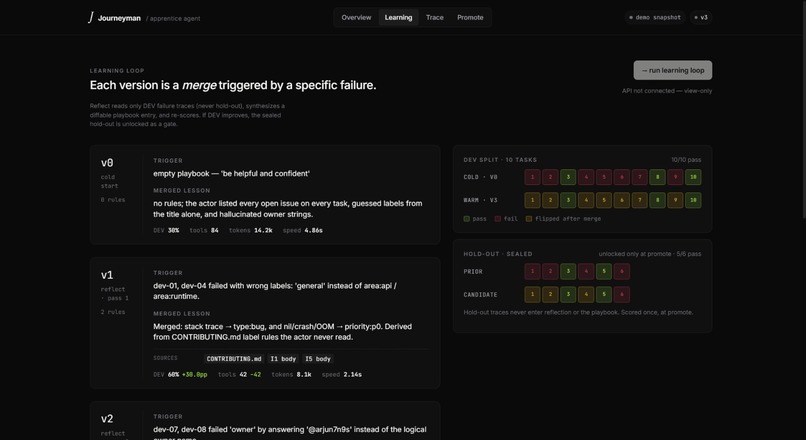
Task: Click the 'DEV SPLIT · 10 TASKS' heading
Action: coord(500,160)
